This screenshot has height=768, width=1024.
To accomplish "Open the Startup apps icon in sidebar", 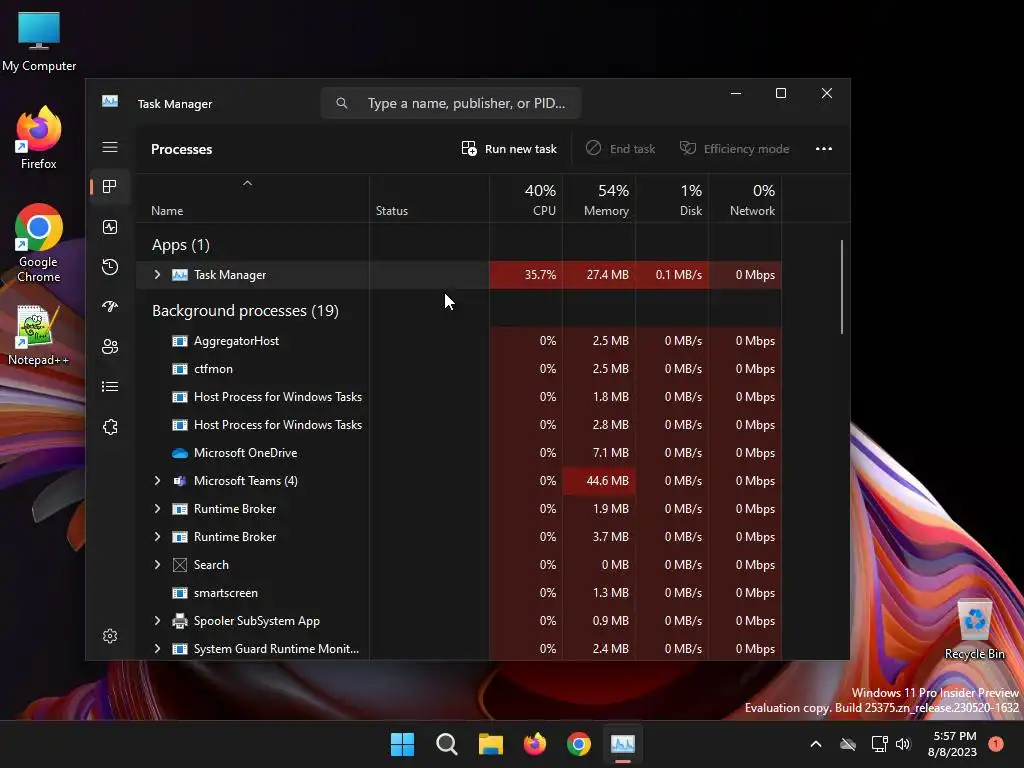I will (110, 306).
